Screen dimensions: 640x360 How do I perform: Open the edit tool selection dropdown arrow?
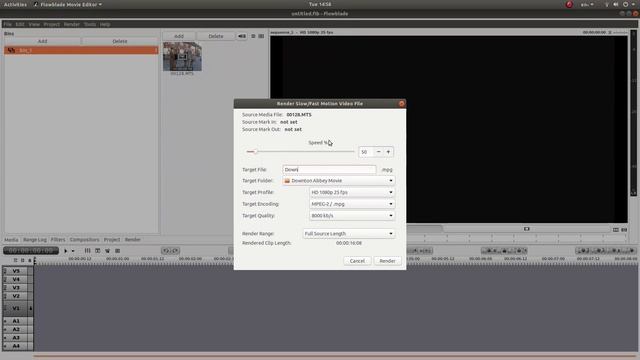coord(73,251)
